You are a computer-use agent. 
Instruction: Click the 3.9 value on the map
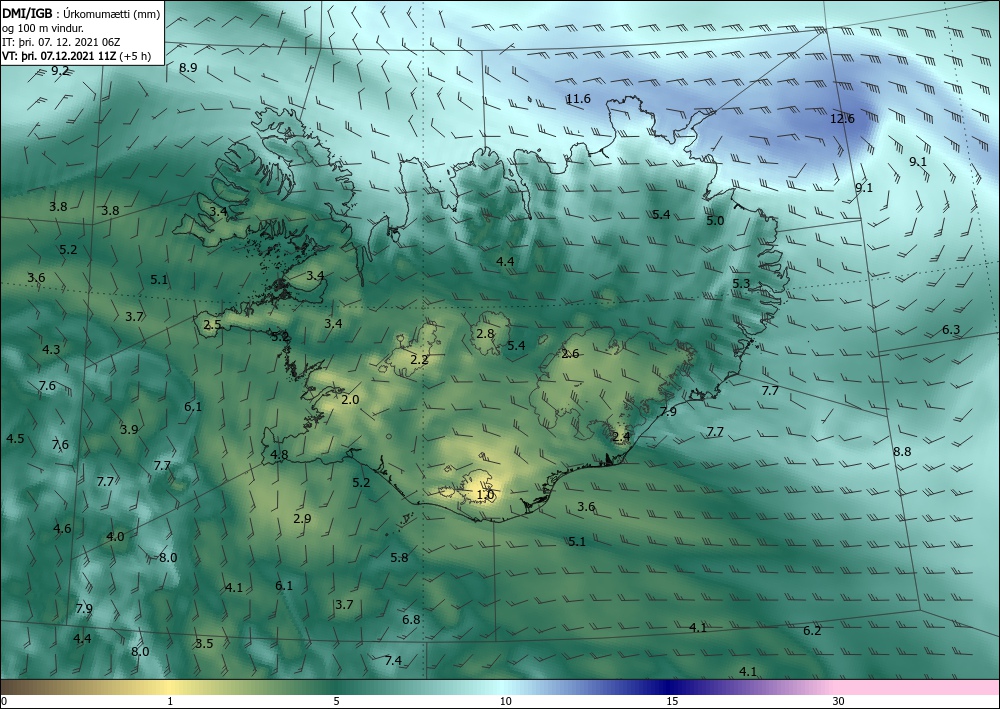(129, 430)
